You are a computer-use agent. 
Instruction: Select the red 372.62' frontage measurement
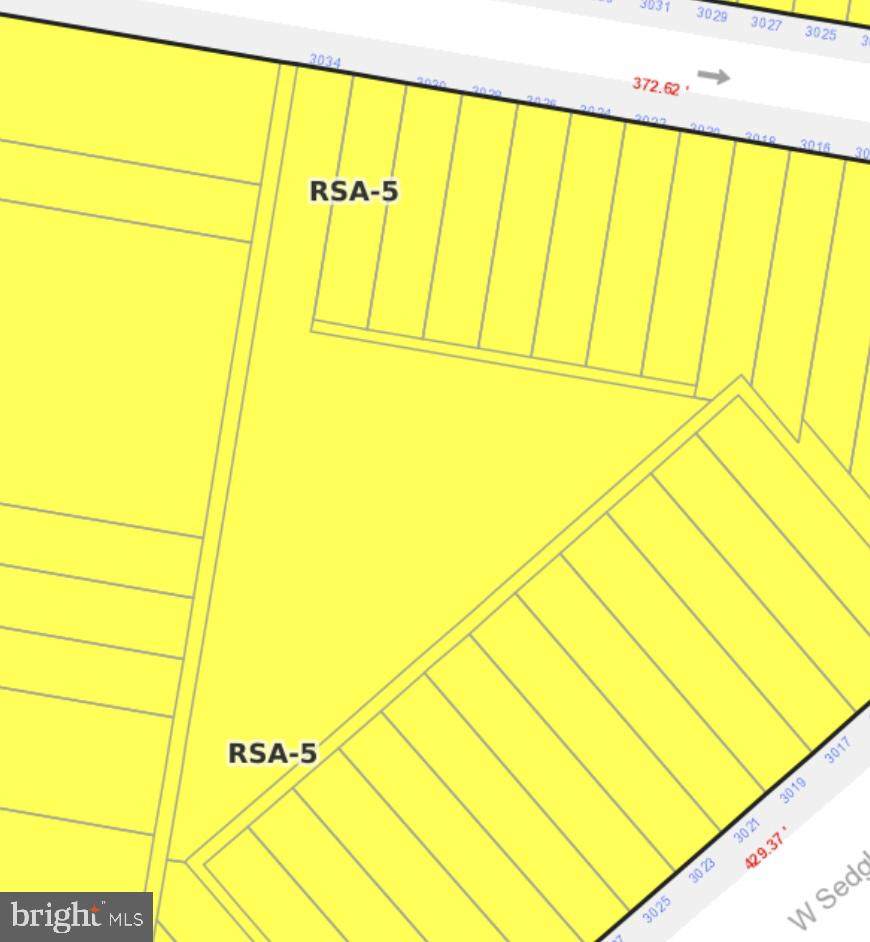click(x=660, y=87)
